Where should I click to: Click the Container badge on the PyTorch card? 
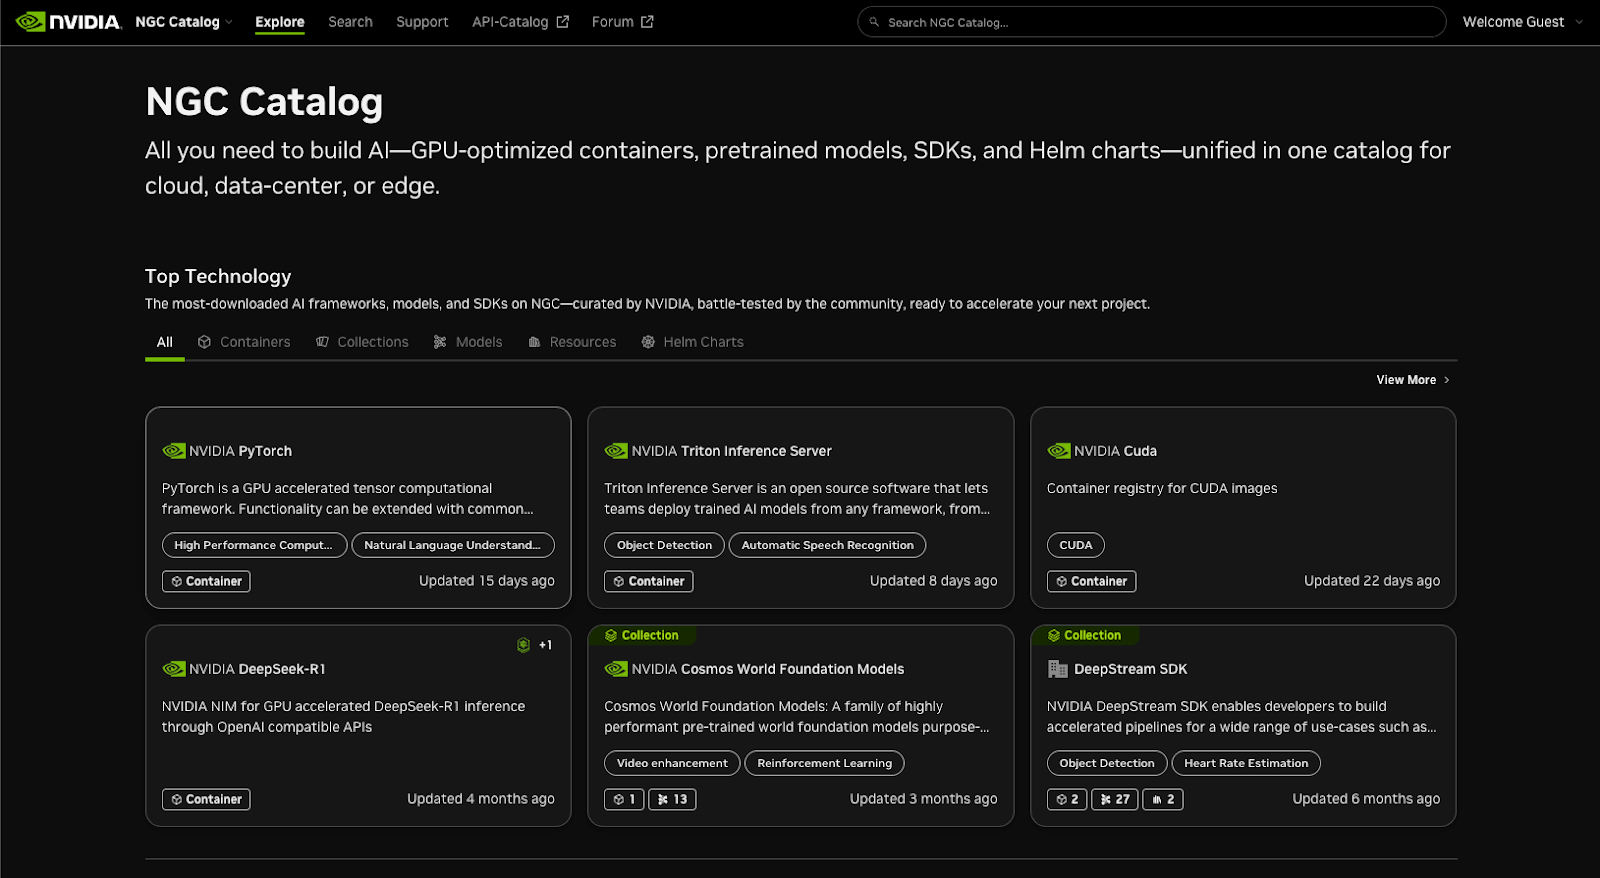click(x=206, y=581)
